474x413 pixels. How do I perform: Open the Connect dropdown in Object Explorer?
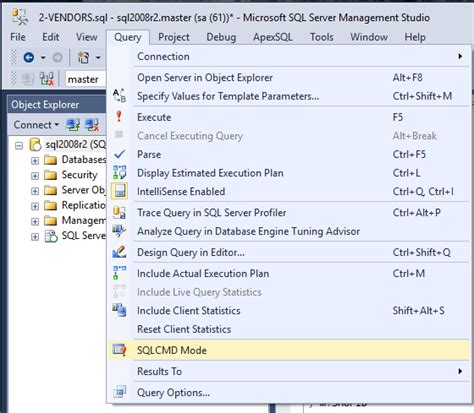coord(36,125)
